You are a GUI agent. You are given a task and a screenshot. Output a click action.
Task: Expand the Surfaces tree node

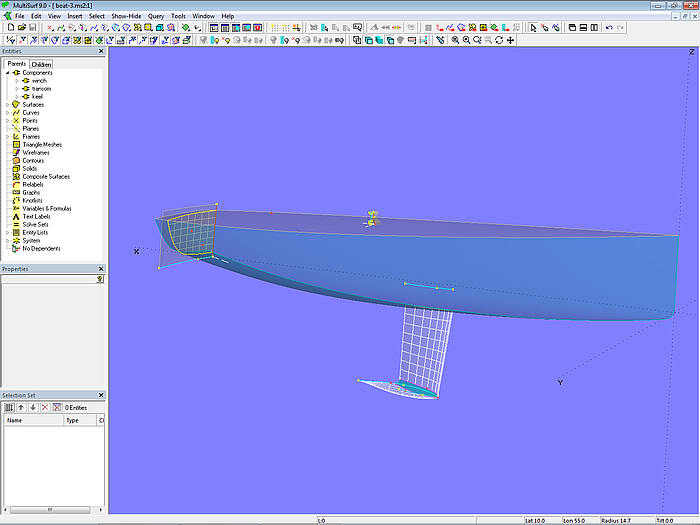(7, 105)
